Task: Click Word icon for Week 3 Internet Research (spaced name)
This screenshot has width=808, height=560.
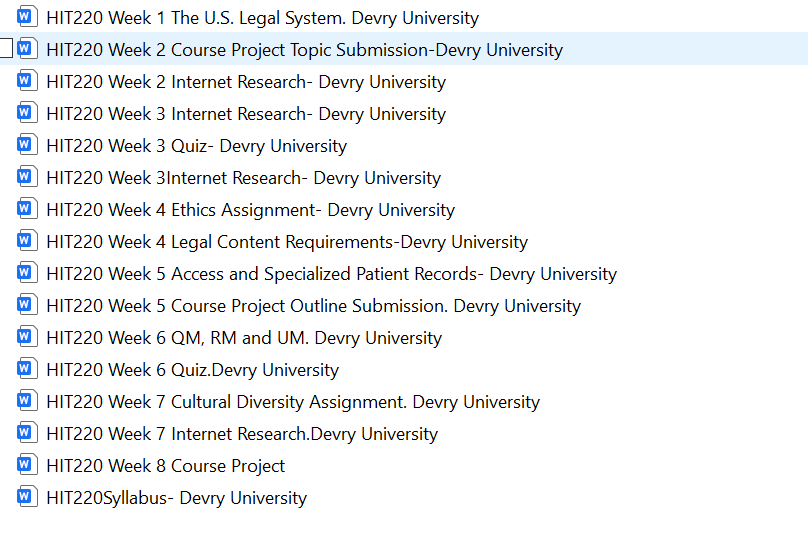Action: click(x=27, y=112)
